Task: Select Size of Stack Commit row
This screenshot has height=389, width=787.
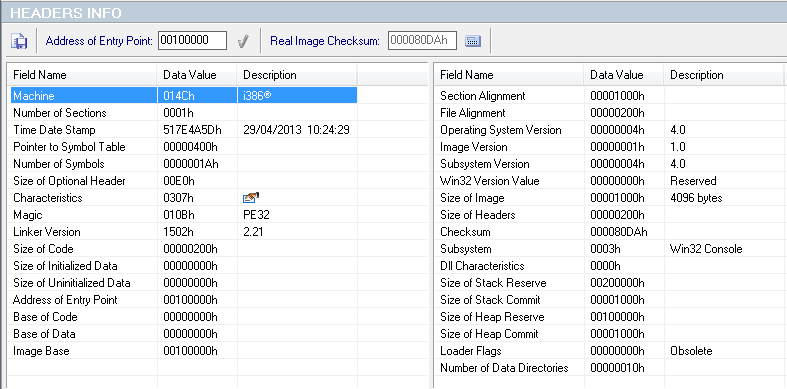Action: pyautogui.click(x=610, y=300)
